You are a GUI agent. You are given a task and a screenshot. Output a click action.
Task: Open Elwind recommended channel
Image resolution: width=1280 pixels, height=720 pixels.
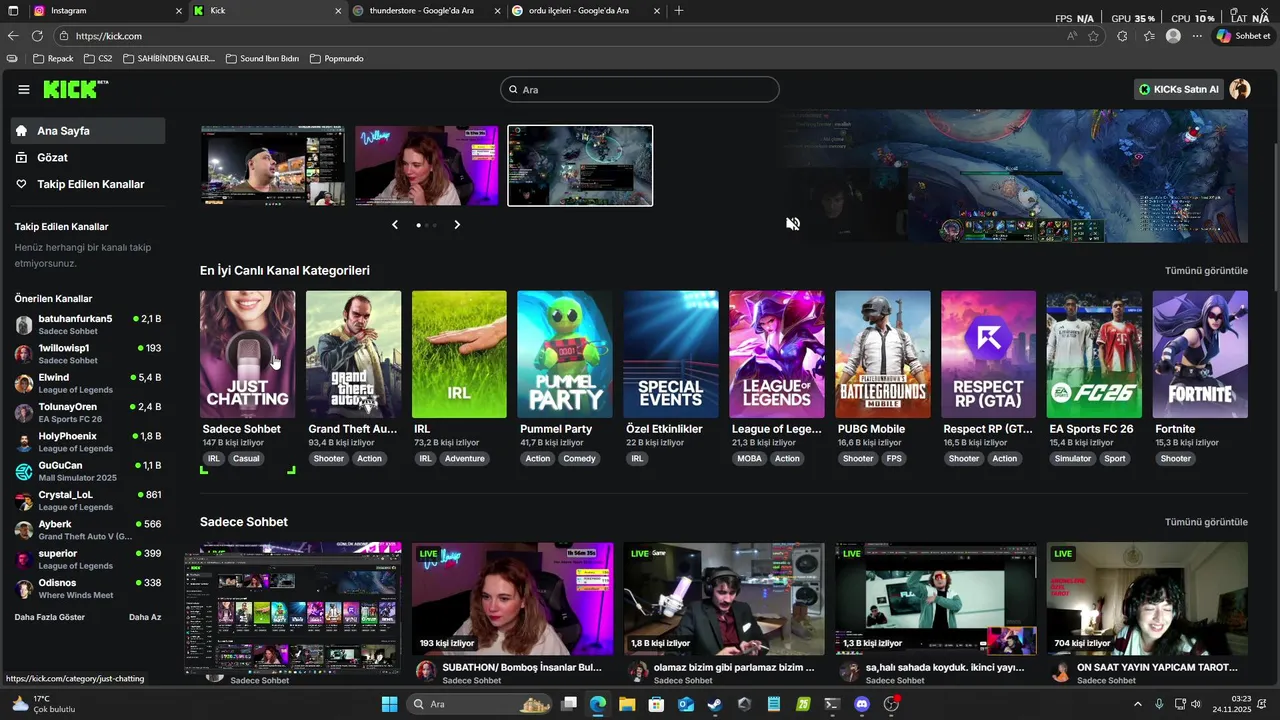tap(88, 384)
